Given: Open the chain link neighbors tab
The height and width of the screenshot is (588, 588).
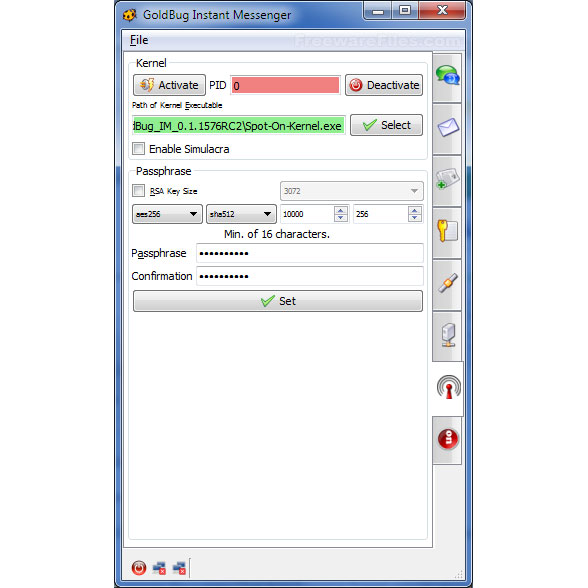Looking at the screenshot, I should (x=447, y=284).
